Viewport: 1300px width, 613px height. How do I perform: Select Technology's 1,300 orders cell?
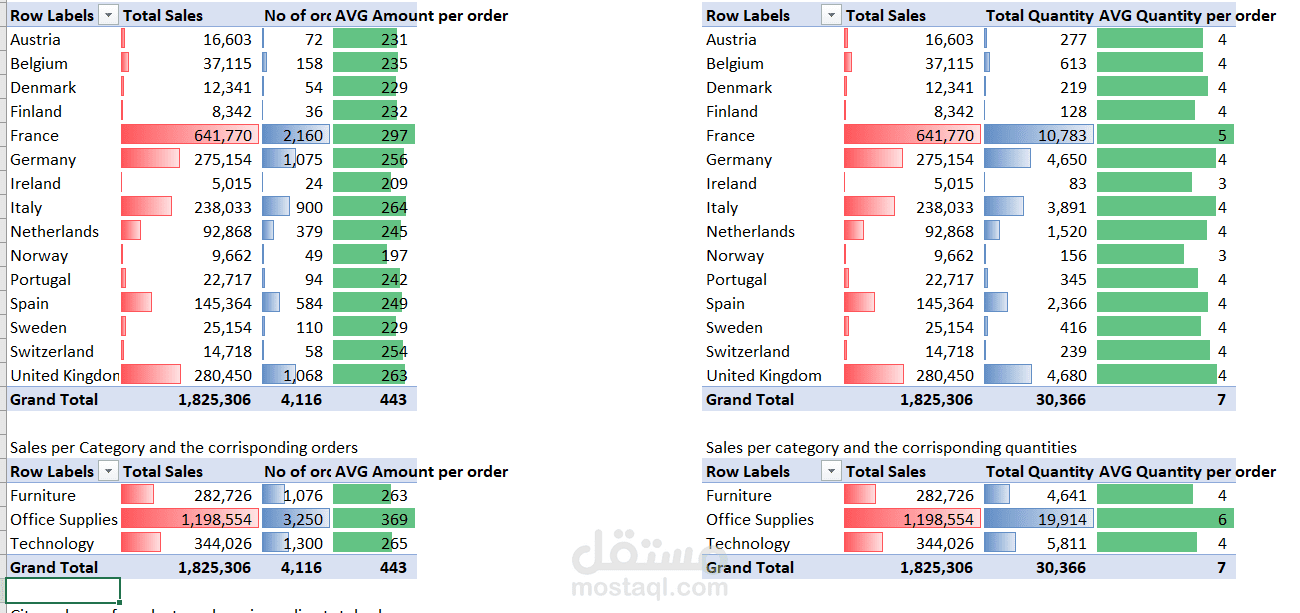[296, 543]
